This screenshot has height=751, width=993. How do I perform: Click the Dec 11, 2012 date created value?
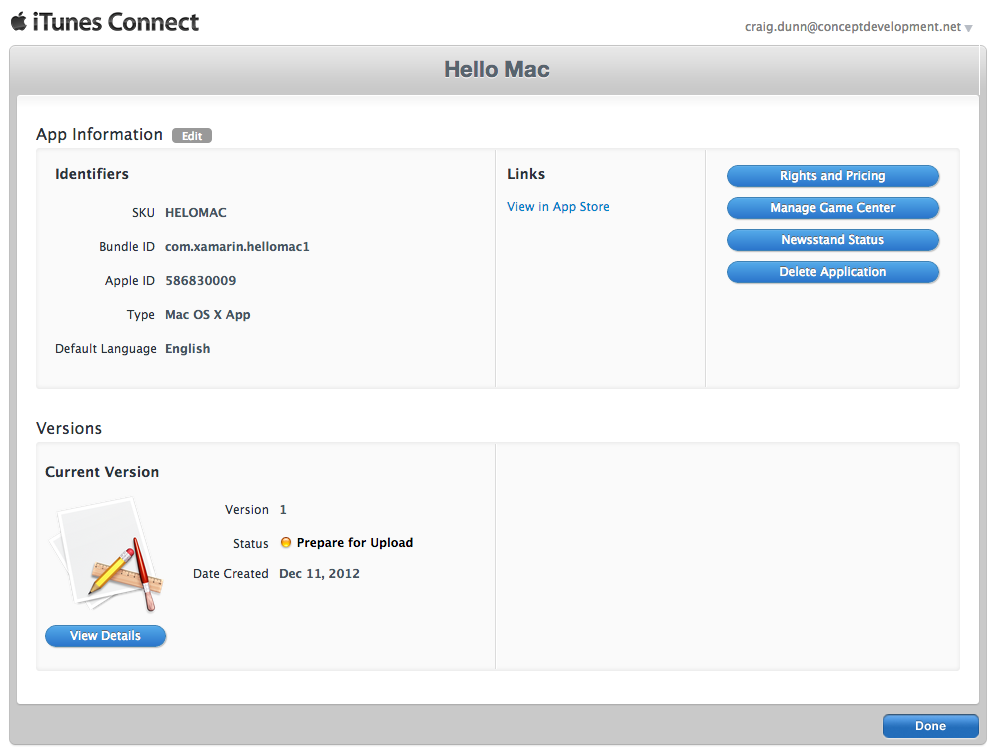319,573
